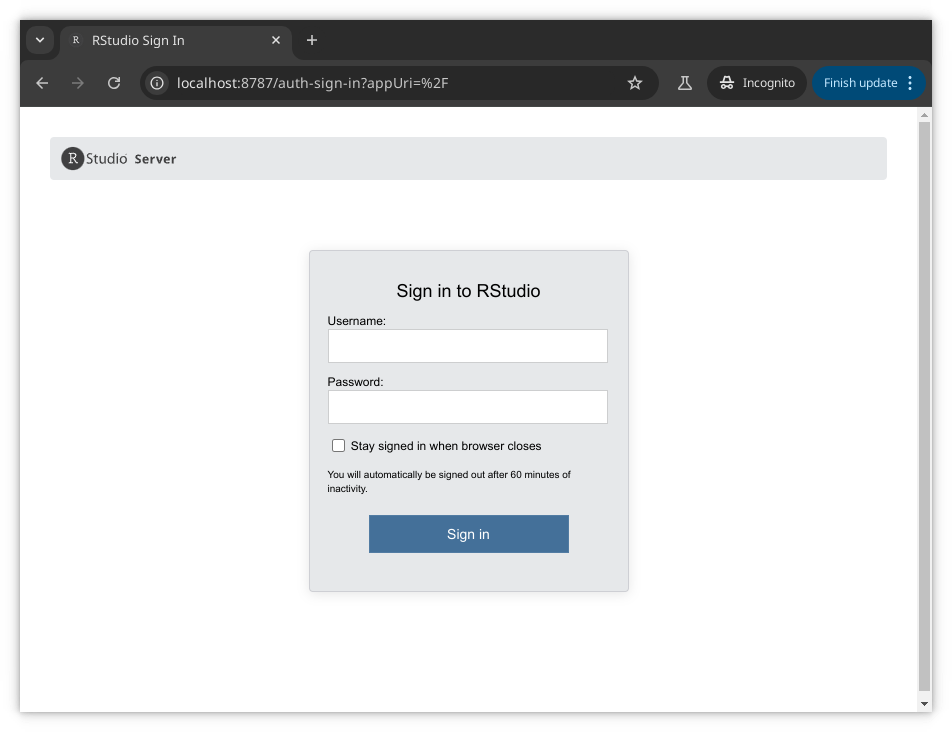The height and width of the screenshot is (732, 952).
Task: Bookmark this page with the star icon
Action: tap(634, 83)
